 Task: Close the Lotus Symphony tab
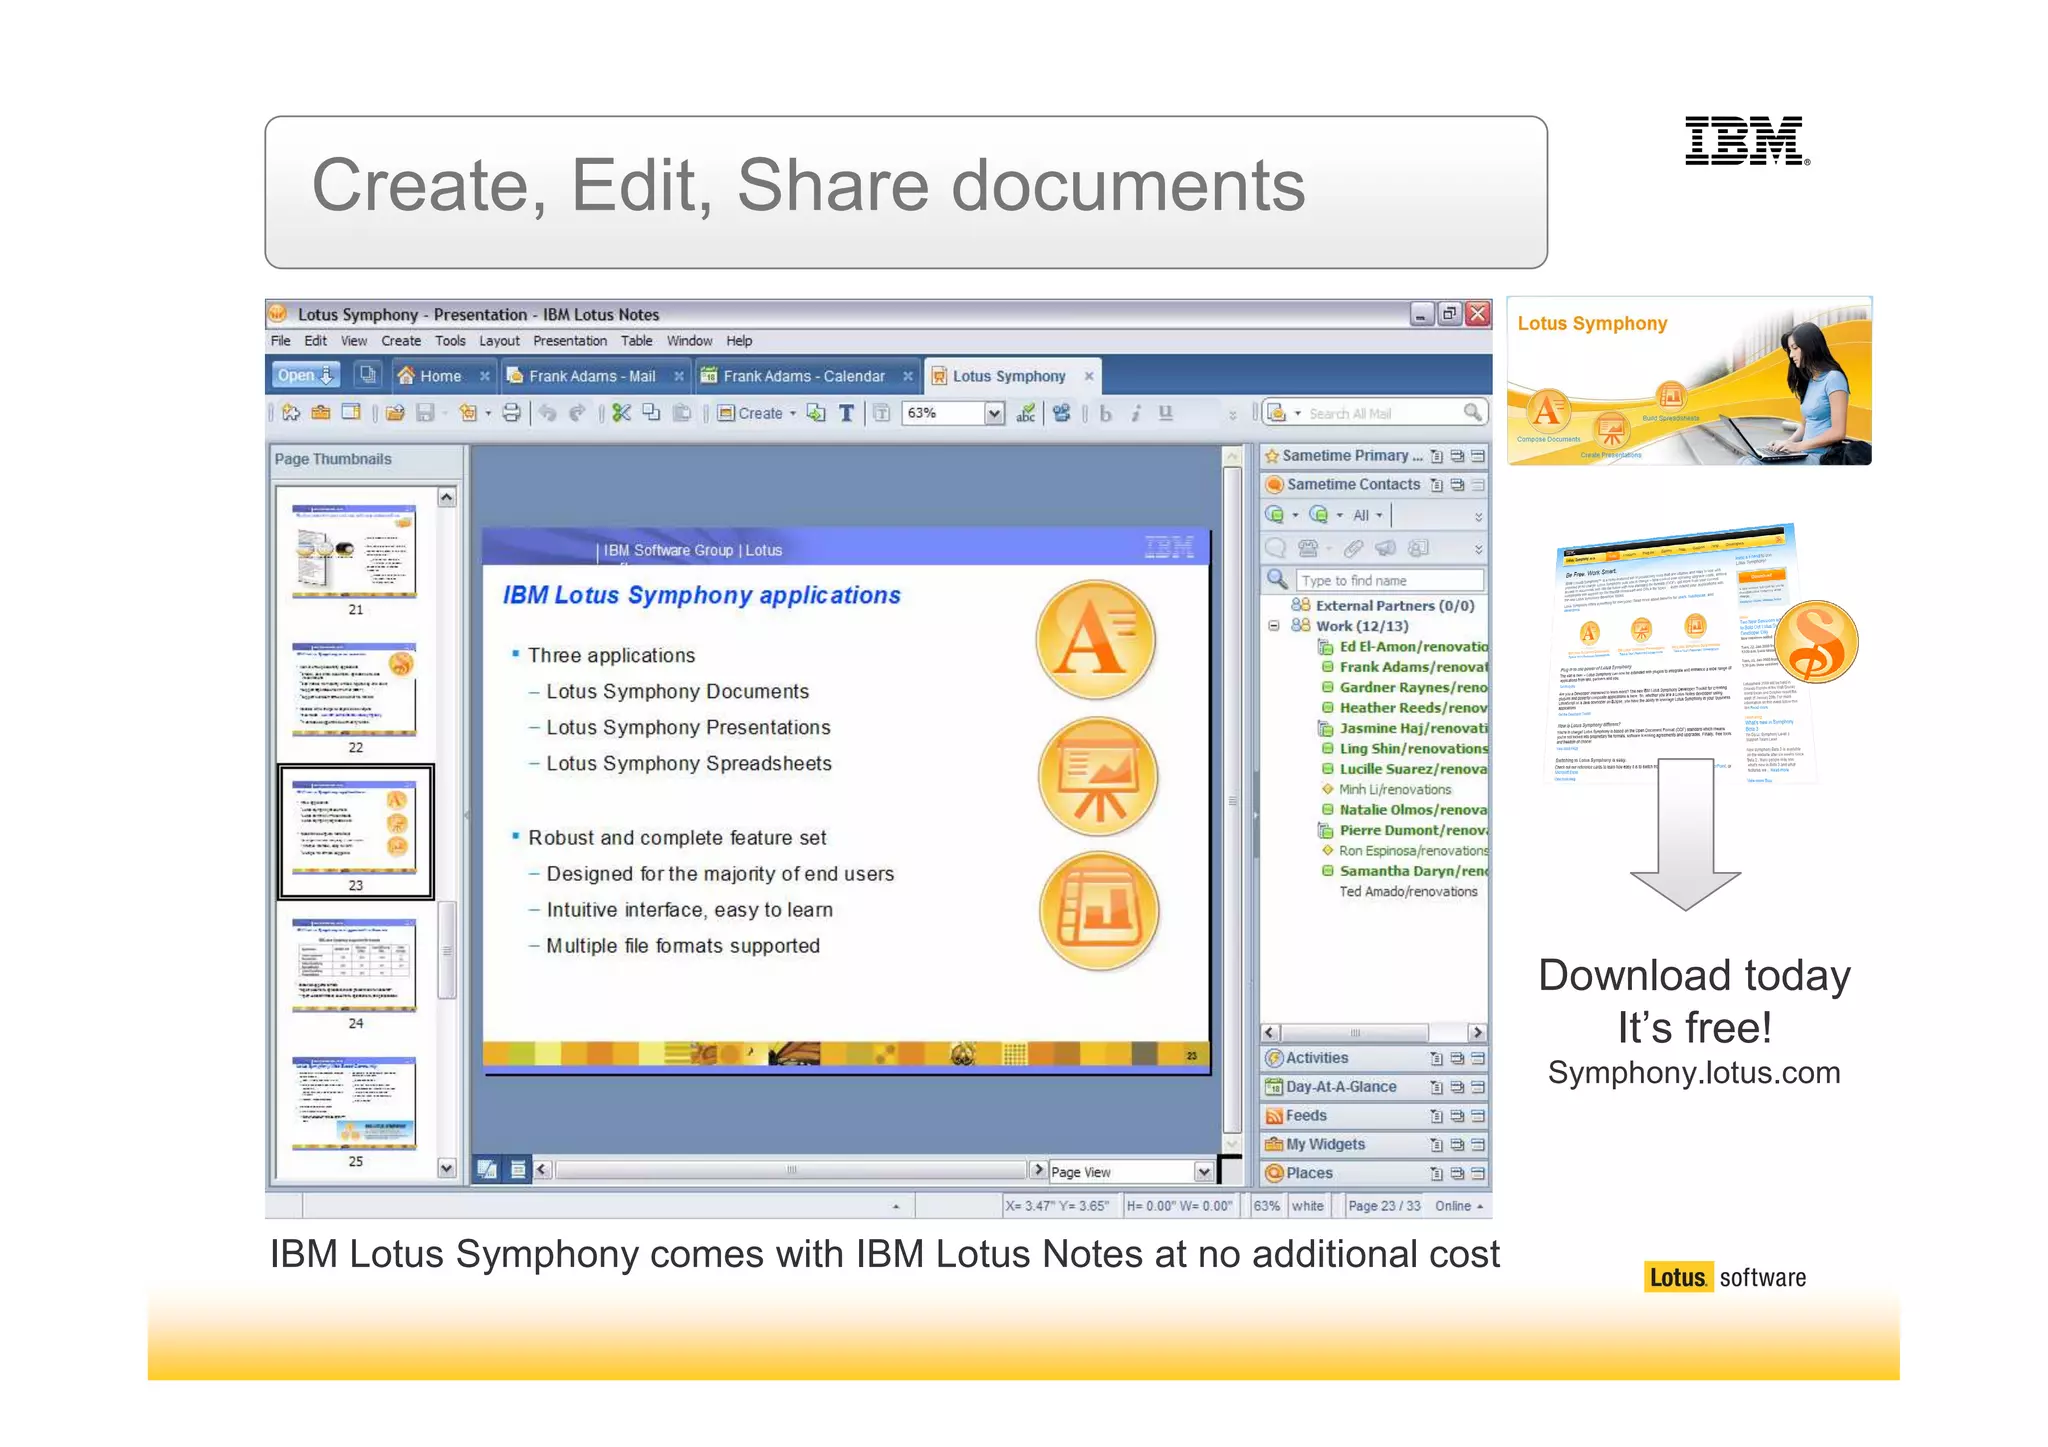point(1089,376)
